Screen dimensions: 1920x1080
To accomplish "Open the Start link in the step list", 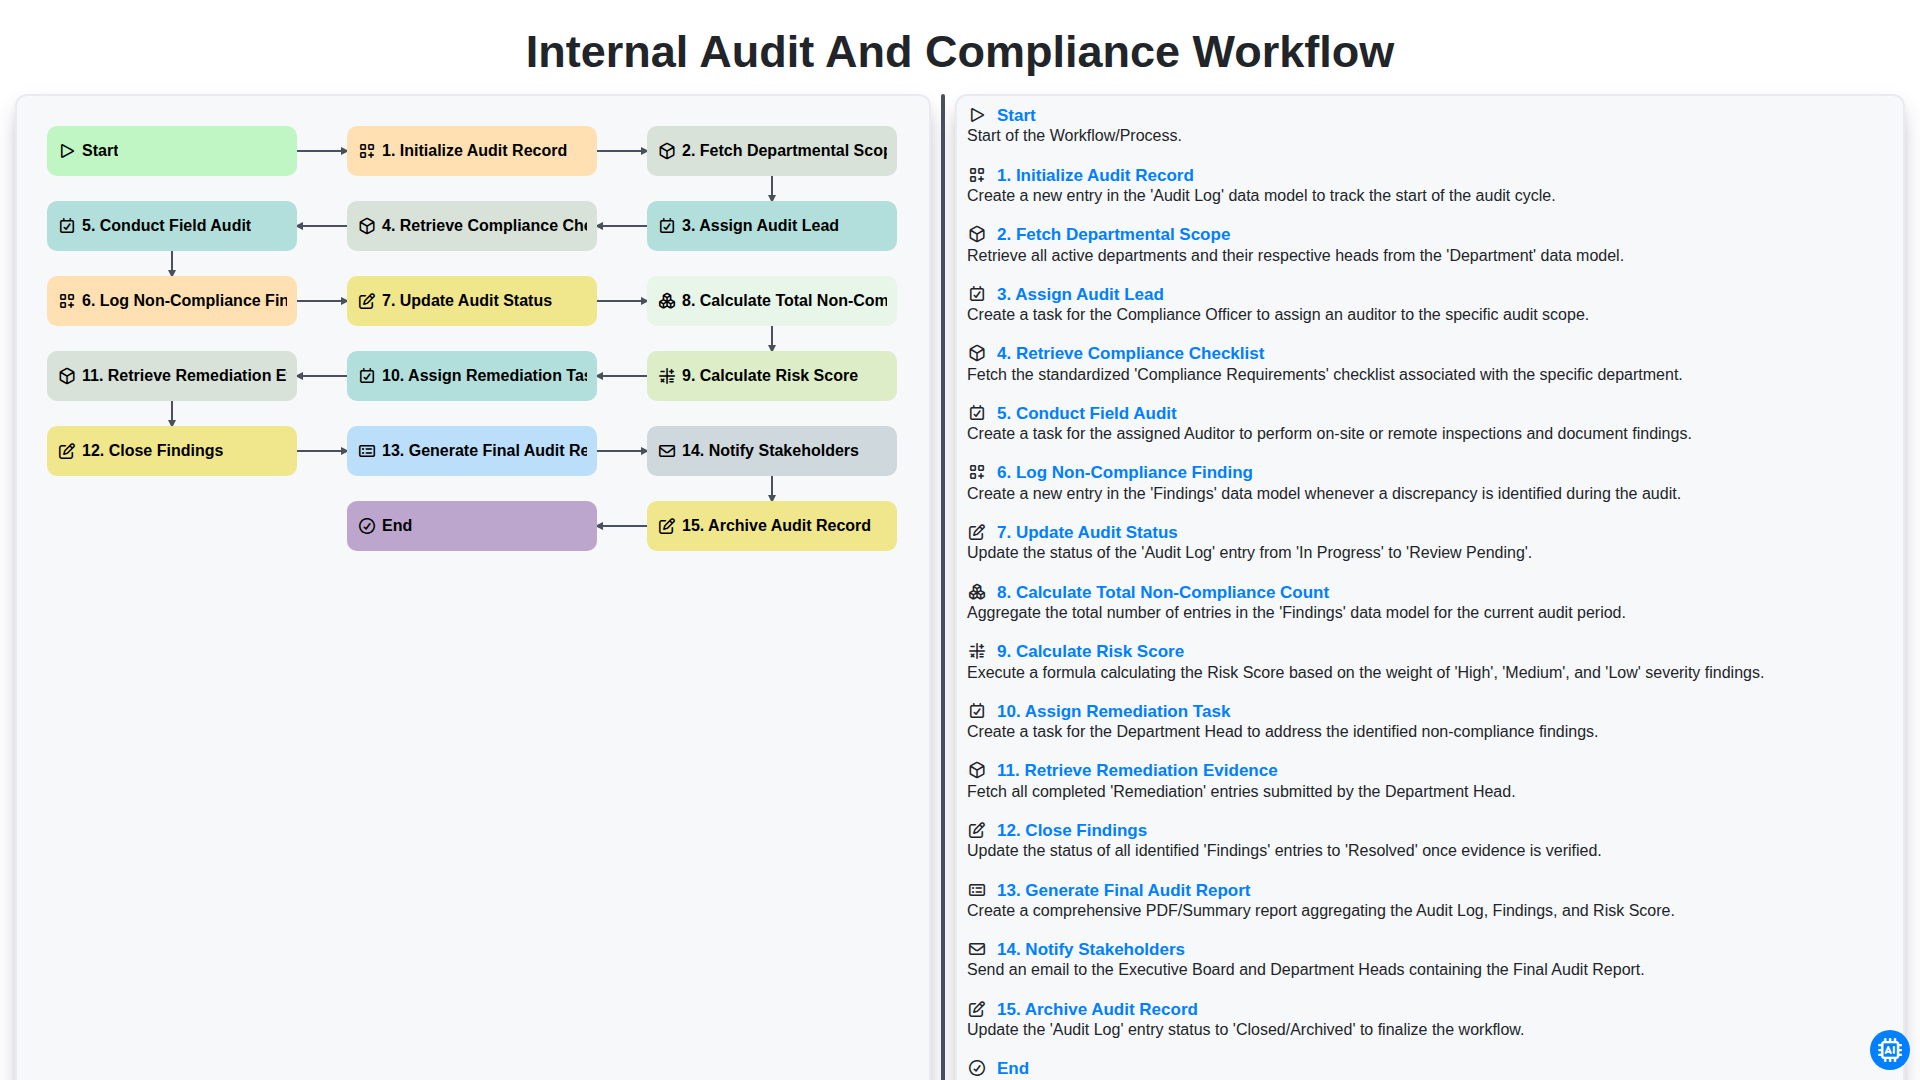I will (x=1016, y=115).
